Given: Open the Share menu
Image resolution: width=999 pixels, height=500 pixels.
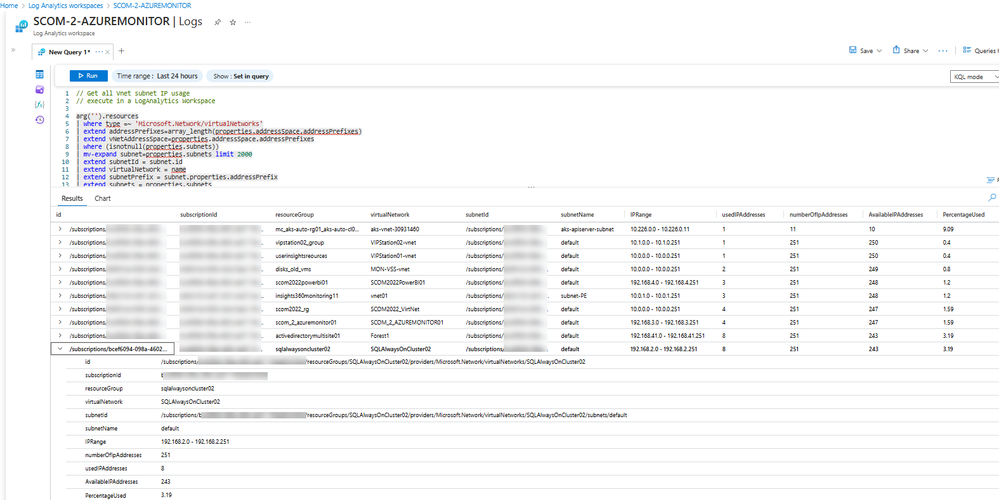Looking at the screenshot, I should tap(910, 50).
